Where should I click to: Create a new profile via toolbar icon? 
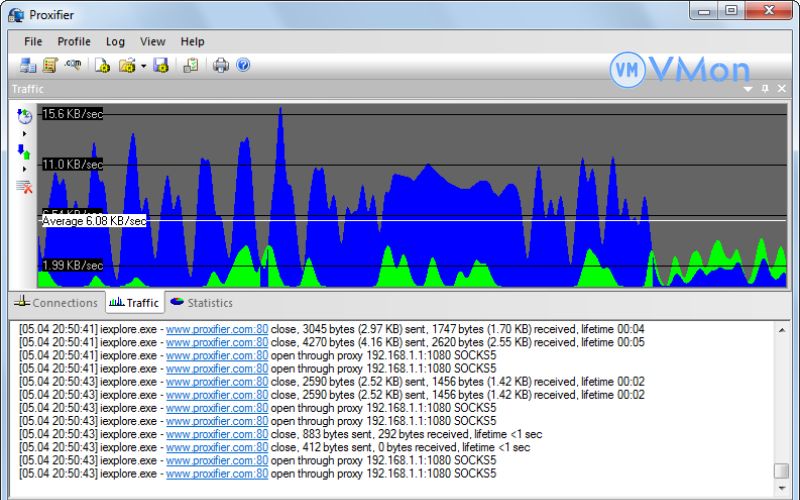pos(102,66)
